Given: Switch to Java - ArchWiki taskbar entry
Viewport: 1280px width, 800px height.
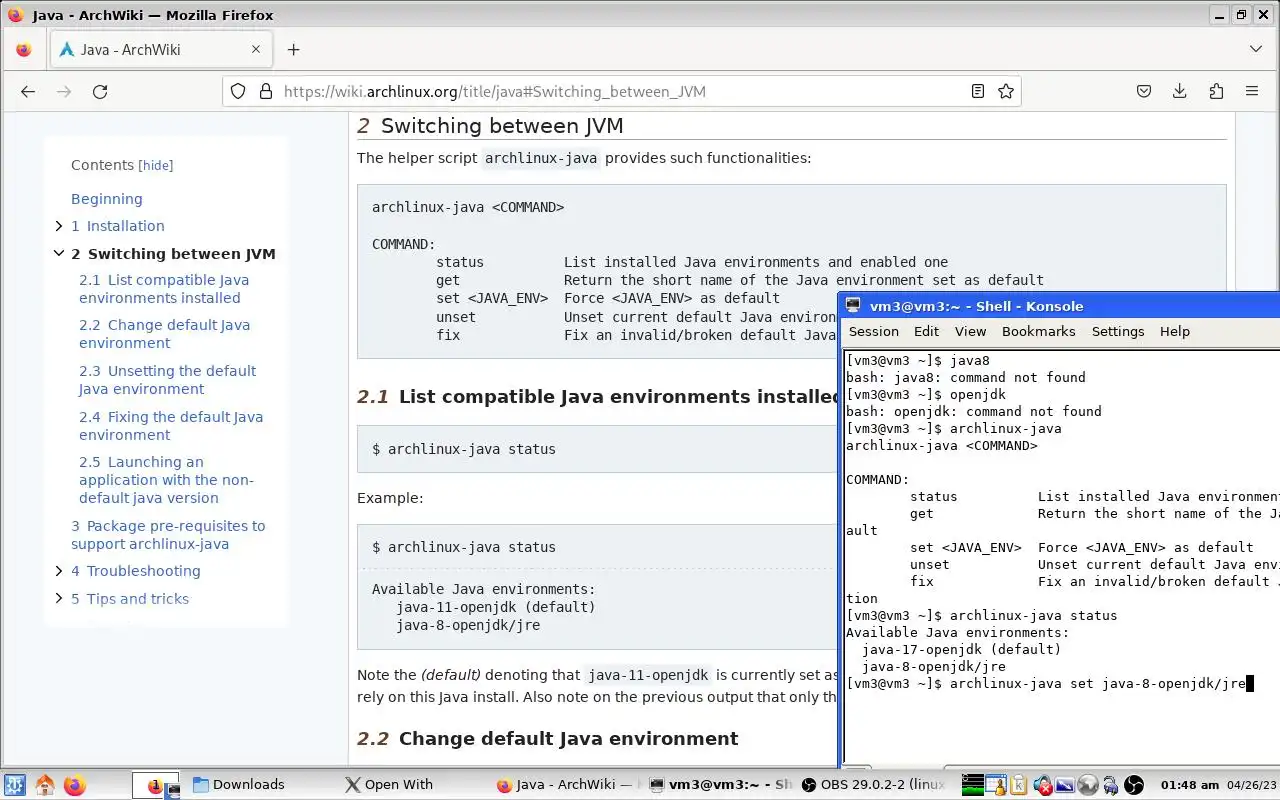Looking at the screenshot, I should 565,785.
